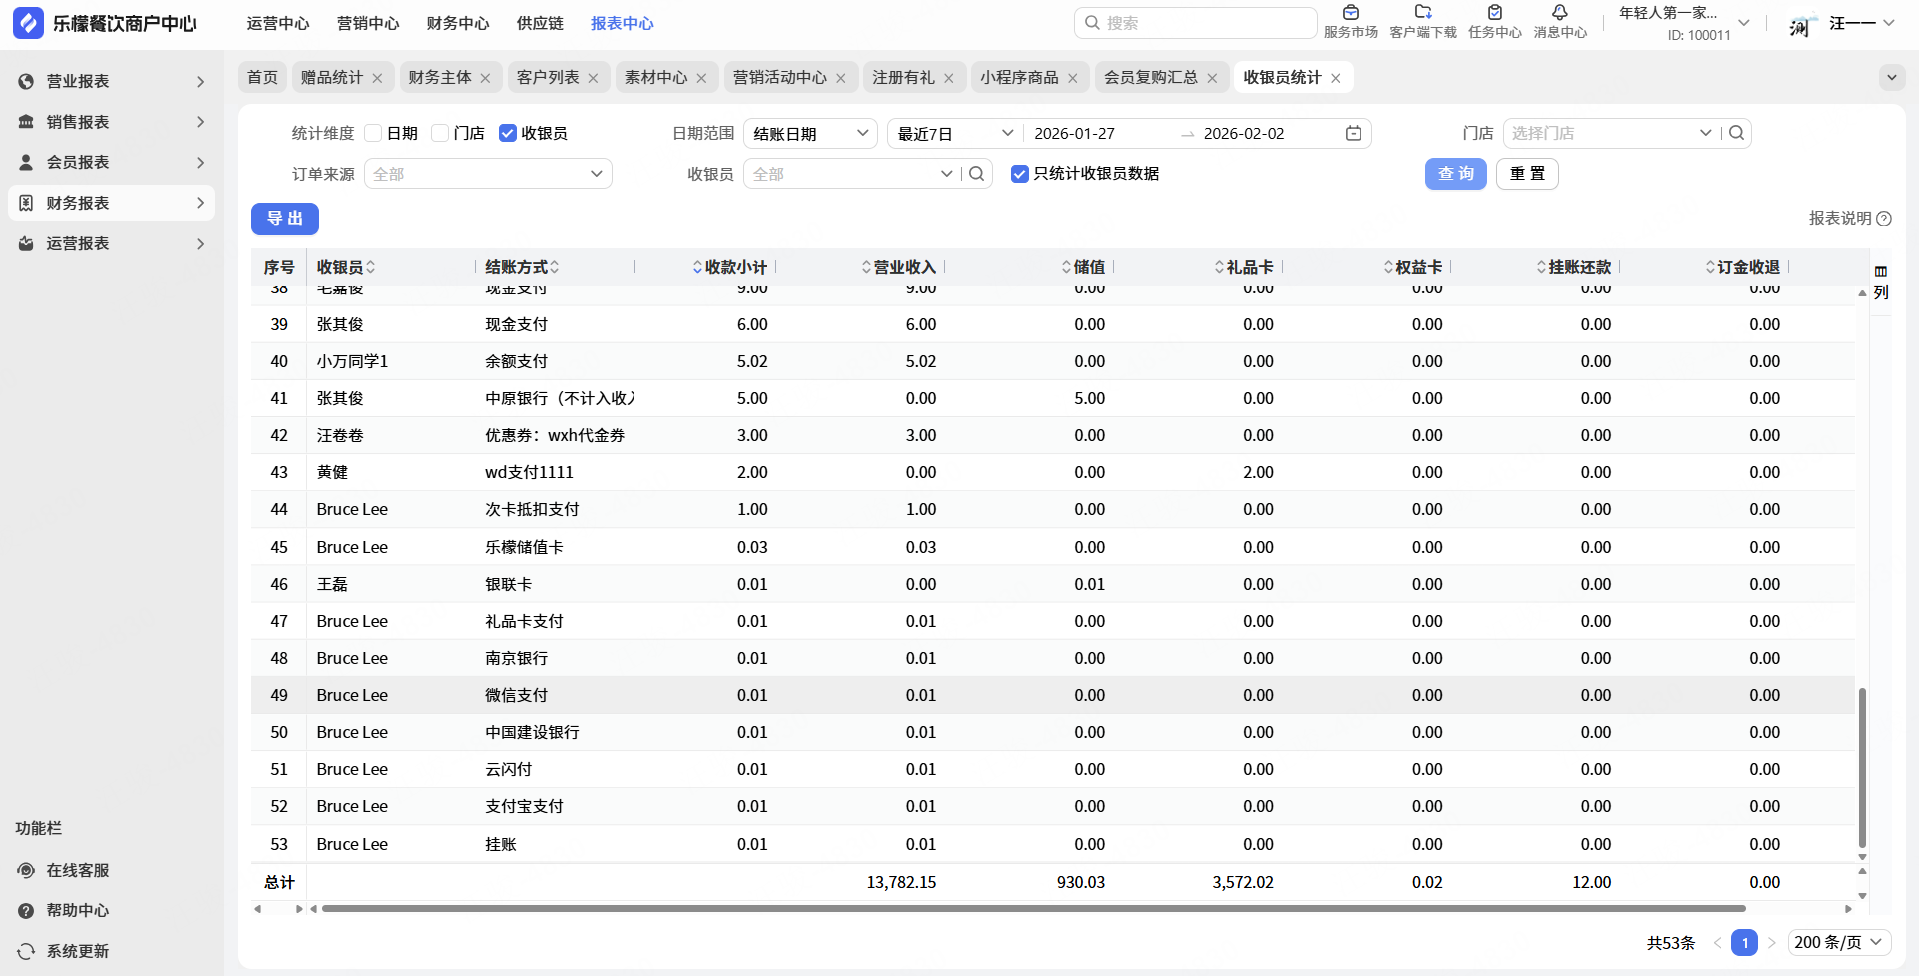Click the 报表说明 help question icon
1919x976 pixels.
coord(1884,219)
